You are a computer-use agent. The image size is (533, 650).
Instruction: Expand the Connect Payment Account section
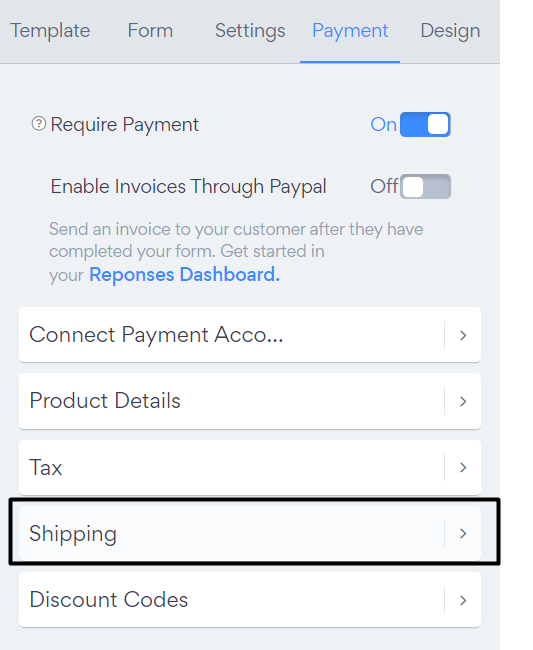(250, 335)
